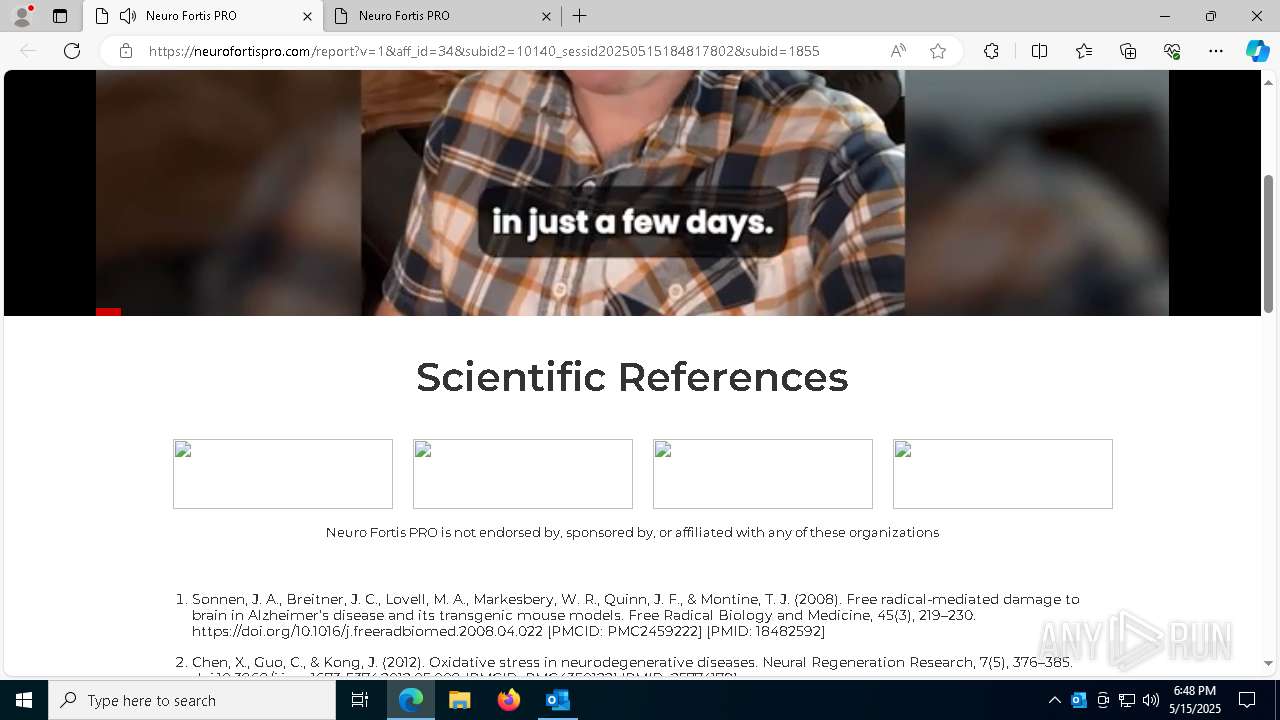This screenshot has height=720, width=1280.
Task: Open the Extensions puzzle icon
Action: pyautogui.click(x=991, y=51)
